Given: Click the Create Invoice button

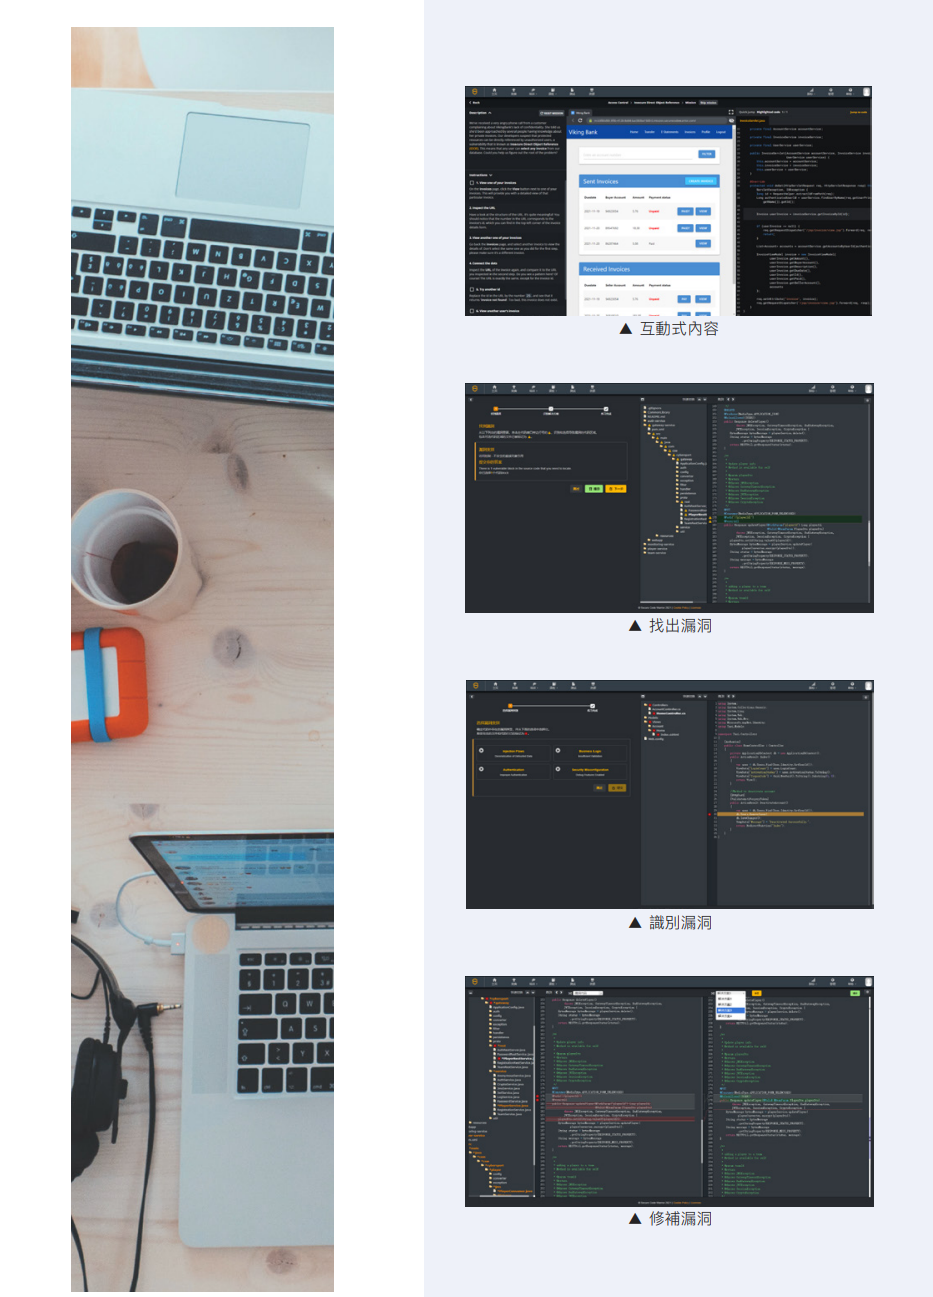Looking at the screenshot, I should [x=701, y=181].
